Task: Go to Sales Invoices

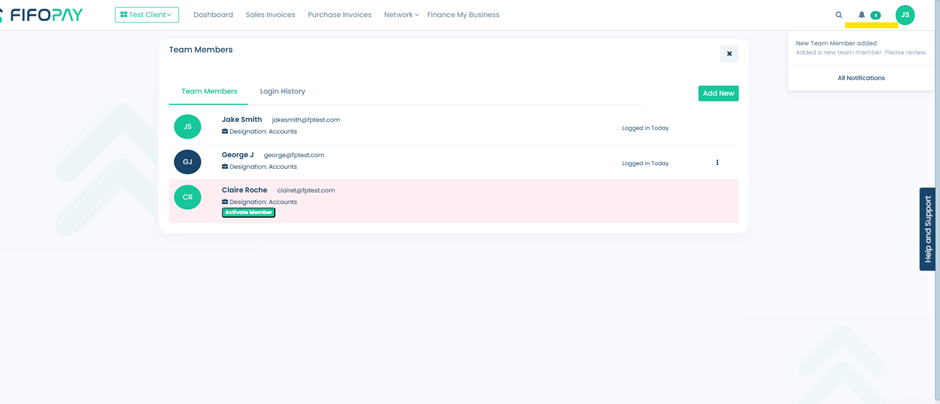Action: coord(270,15)
